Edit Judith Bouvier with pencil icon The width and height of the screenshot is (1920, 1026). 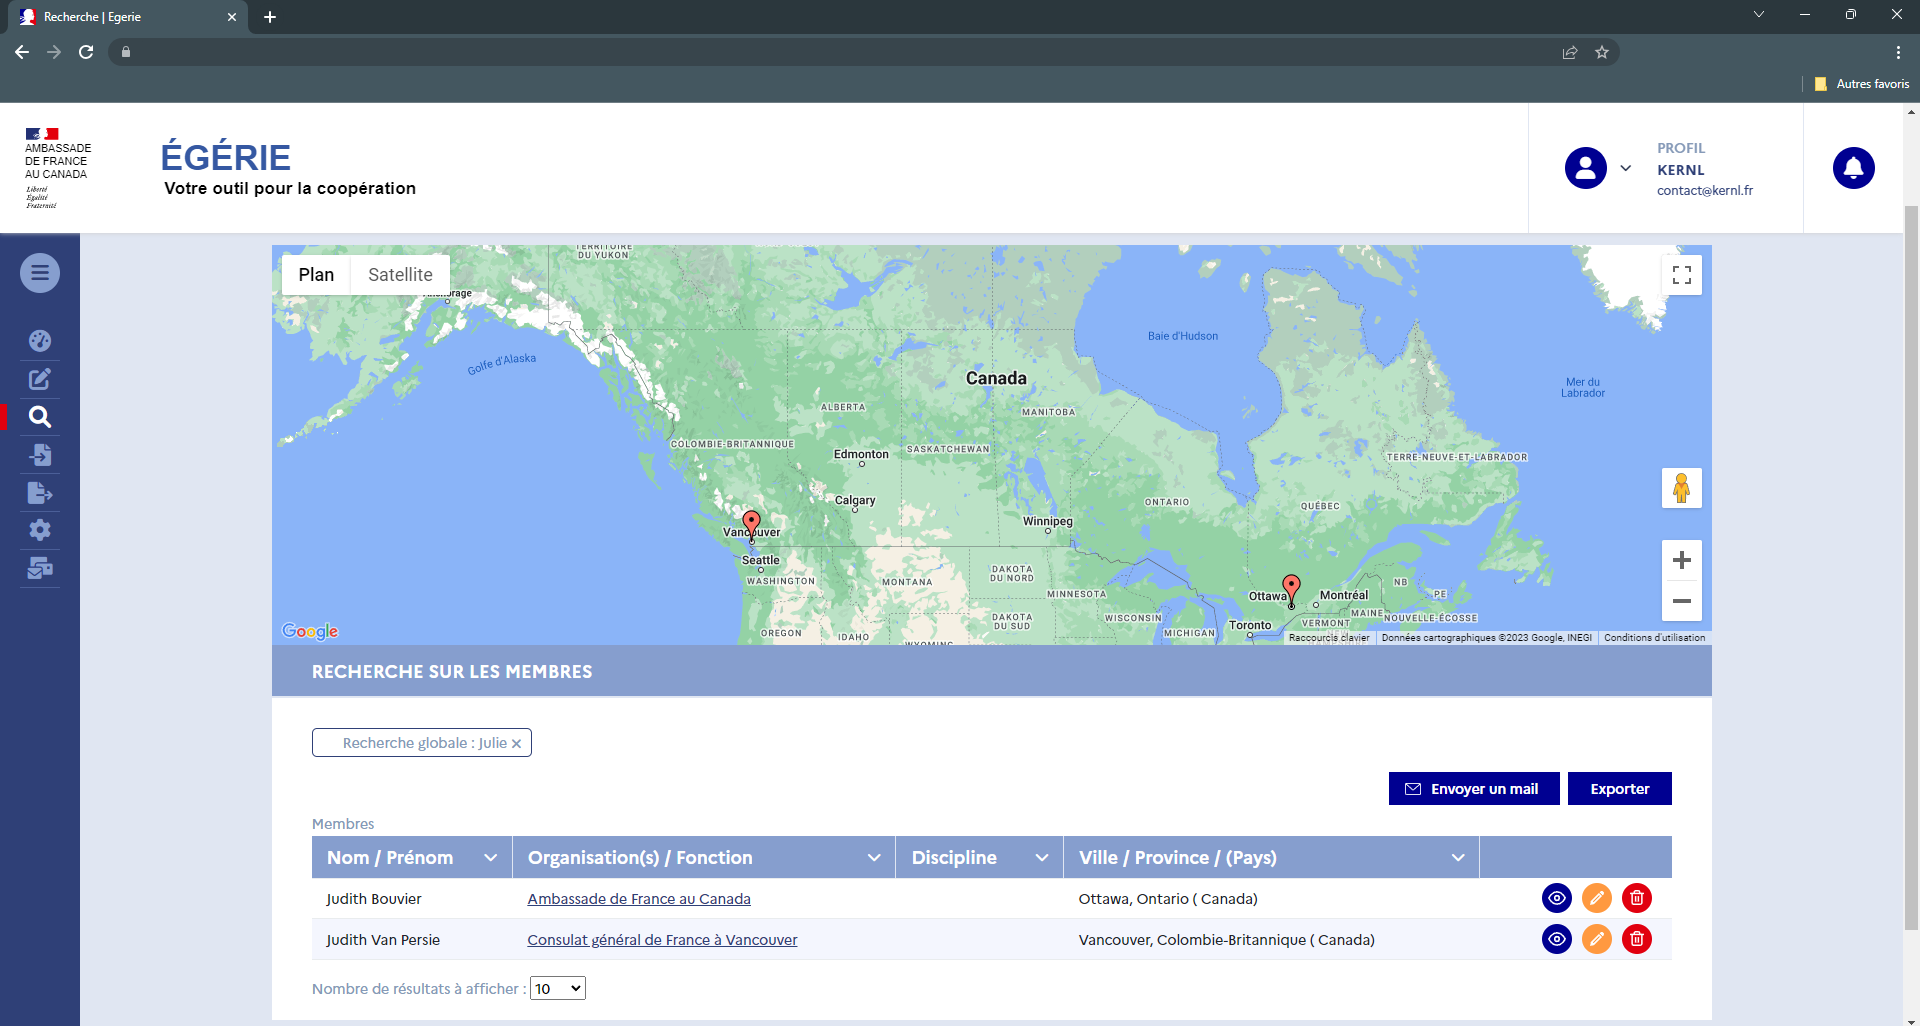tap(1597, 898)
